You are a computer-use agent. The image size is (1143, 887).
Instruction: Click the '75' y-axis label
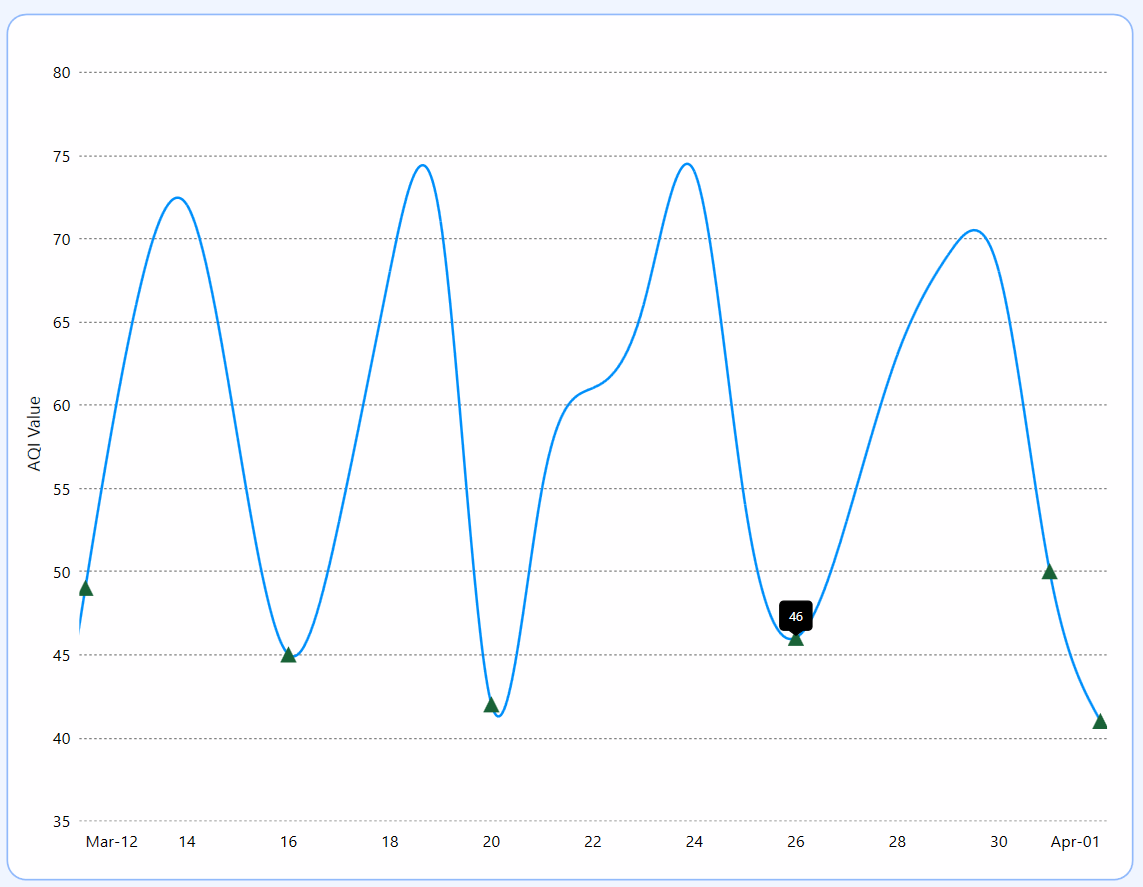click(62, 157)
